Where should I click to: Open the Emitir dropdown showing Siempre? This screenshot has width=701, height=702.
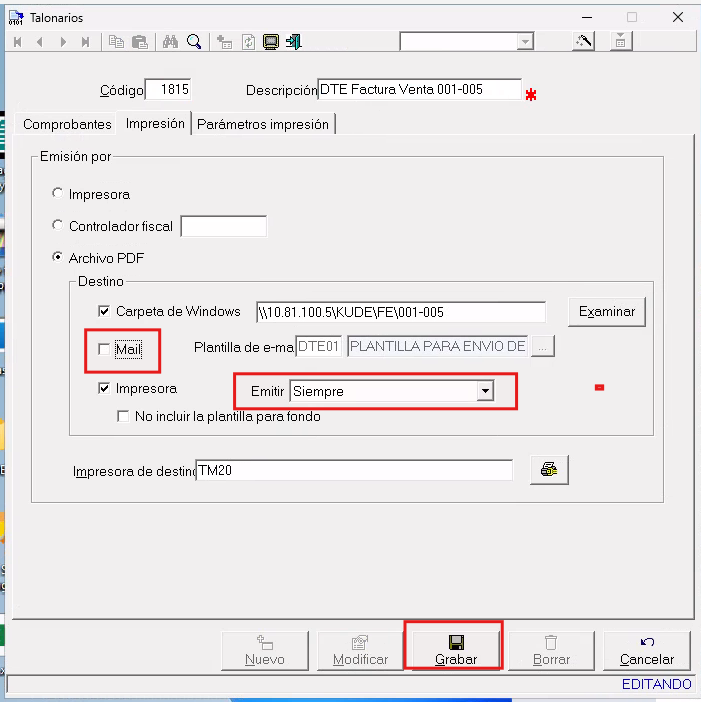485,391
